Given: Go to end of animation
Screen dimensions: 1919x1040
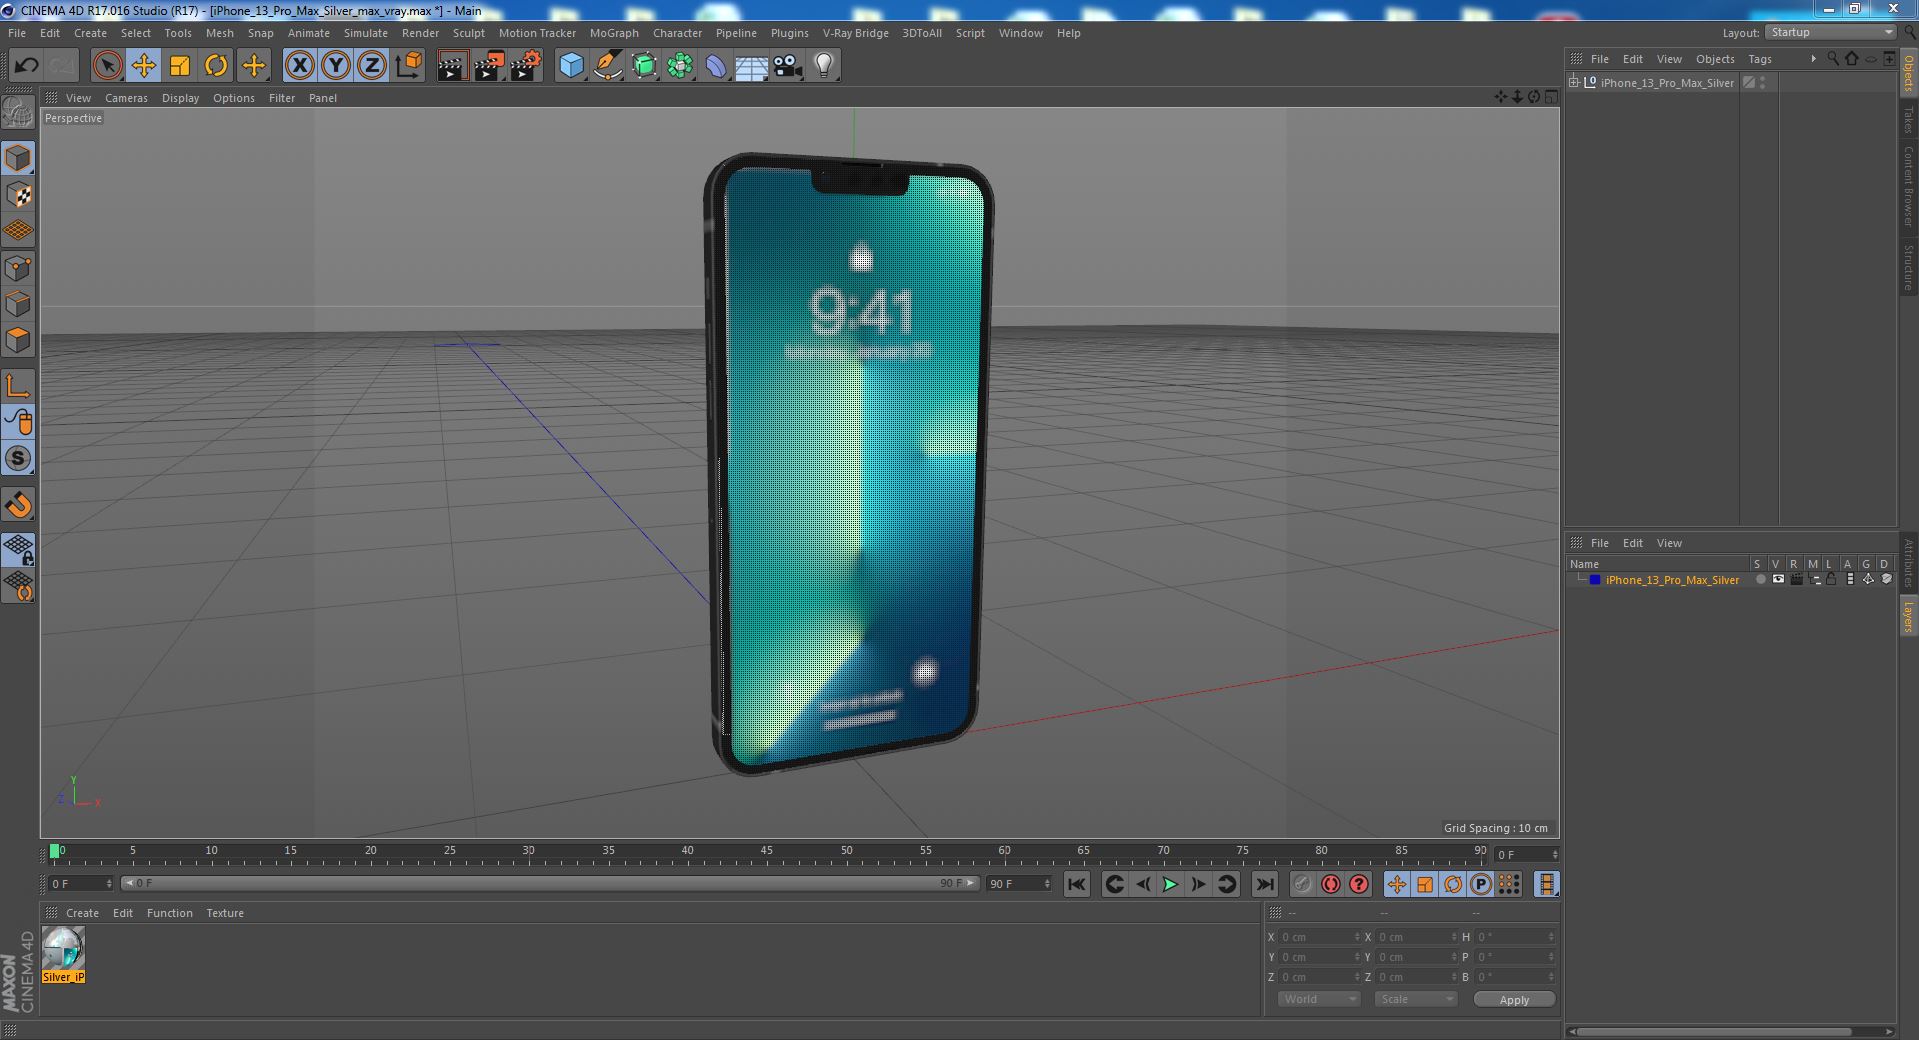Looking at the screenshot, I should coord(1265,884).
